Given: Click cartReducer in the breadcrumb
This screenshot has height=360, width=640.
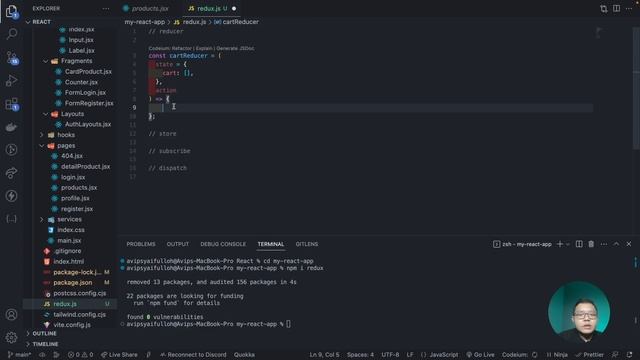Looking at the screenshot, I should pyautogui.click(x=241, y=22).
